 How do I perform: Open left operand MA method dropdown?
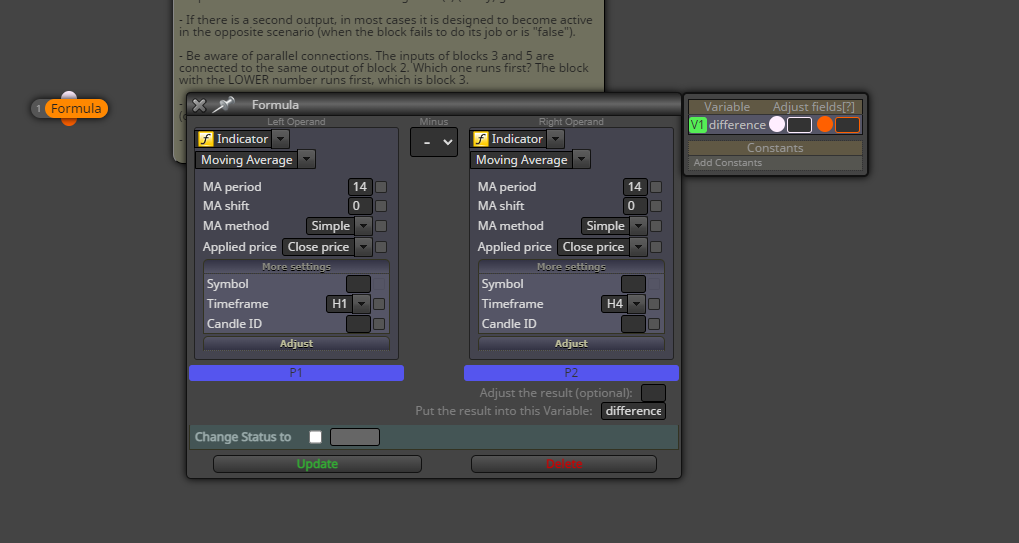(364, 226)
